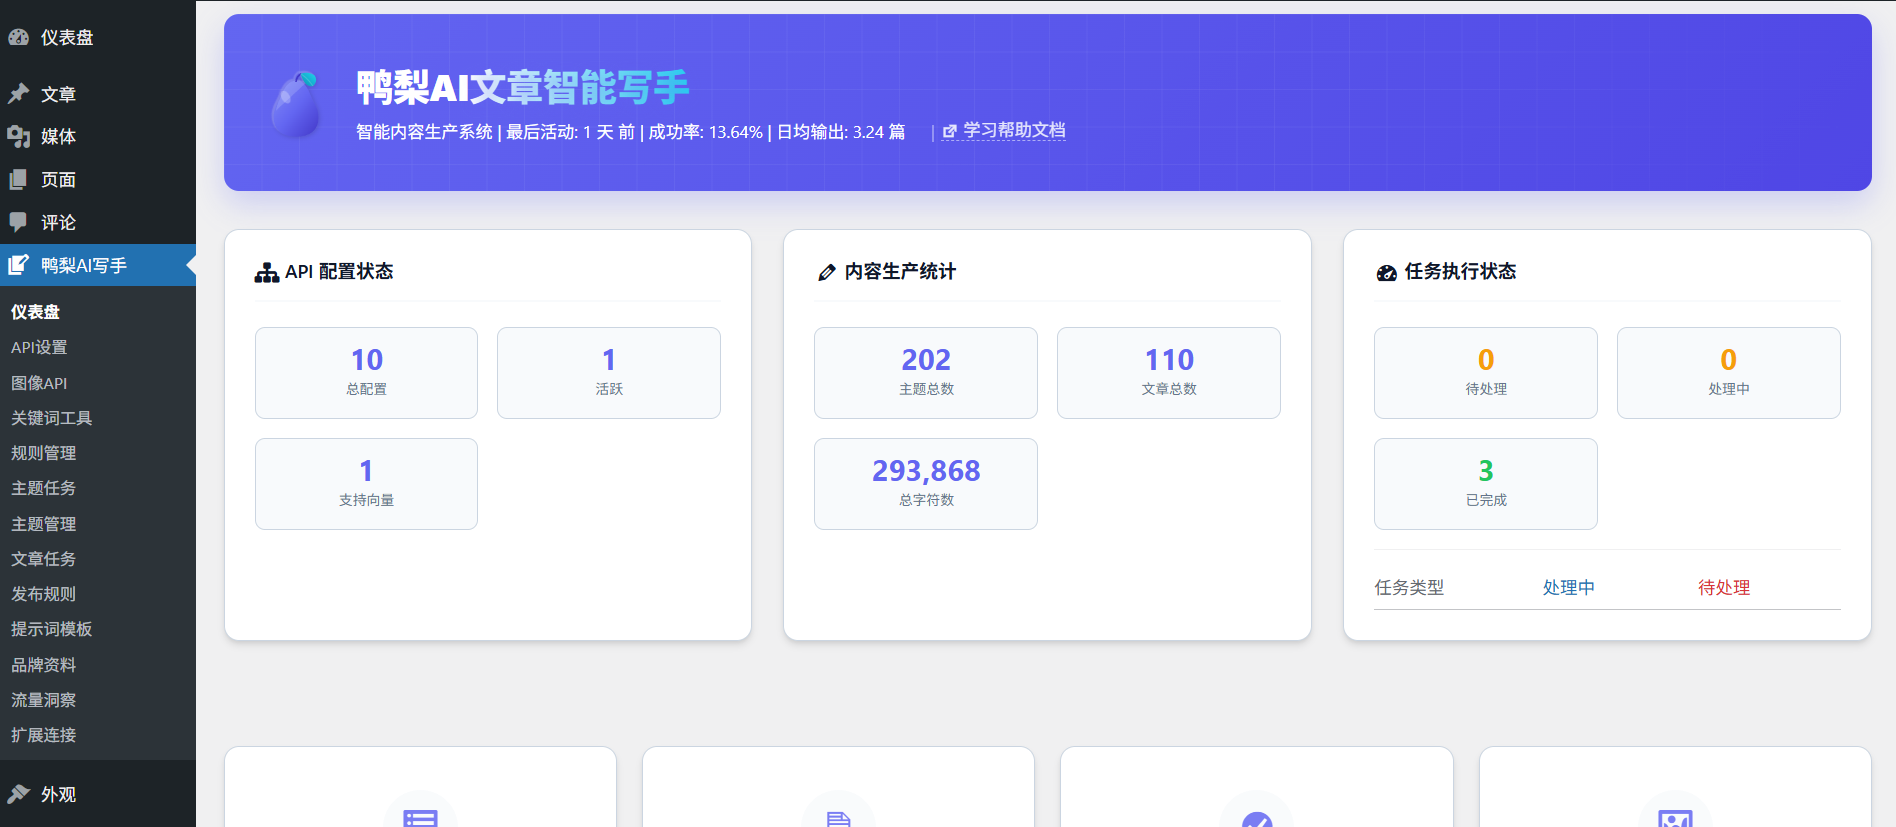This screenshot has height=827, width=1896.
Task: Click the 内容生产统计 panel heading
Action: tap(900, 272)
